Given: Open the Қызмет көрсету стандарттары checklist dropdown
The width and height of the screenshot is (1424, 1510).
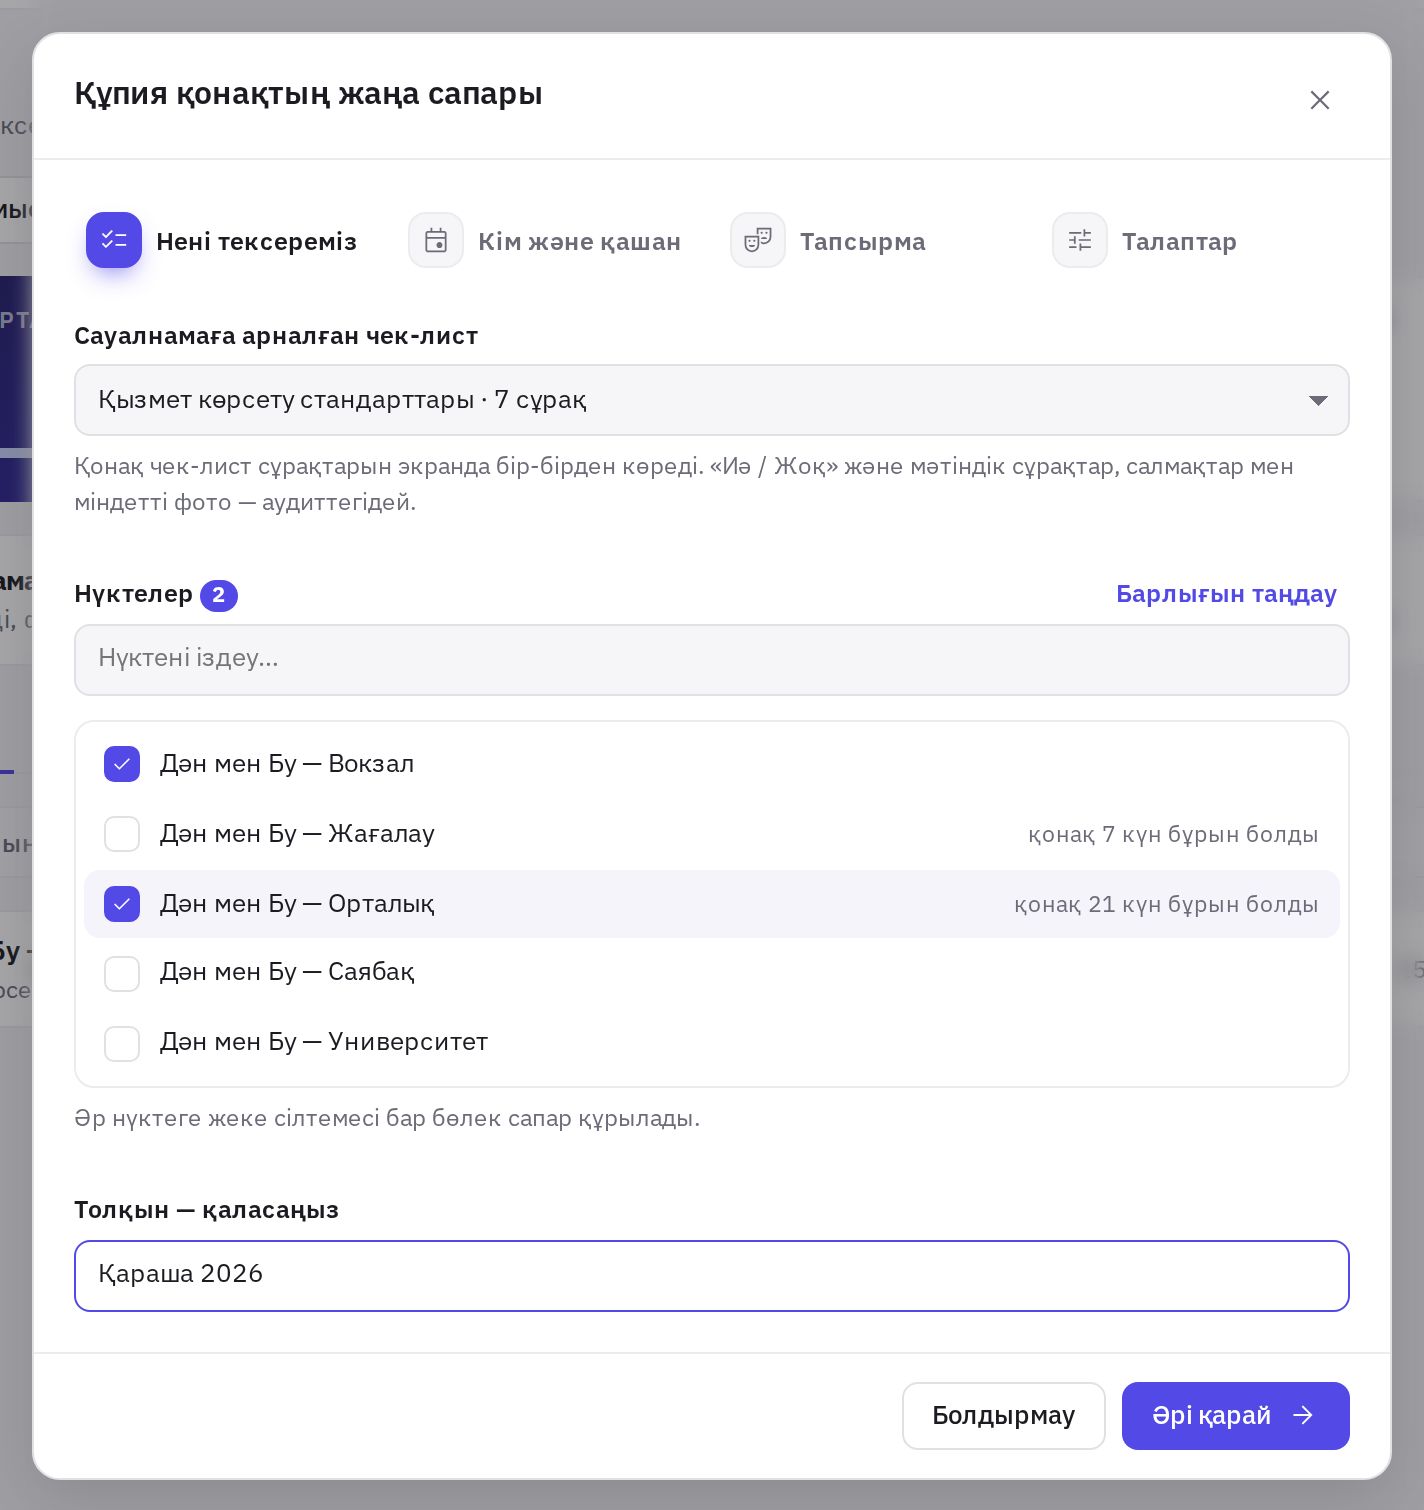Looking at the screenshot, I should [712, 400].
